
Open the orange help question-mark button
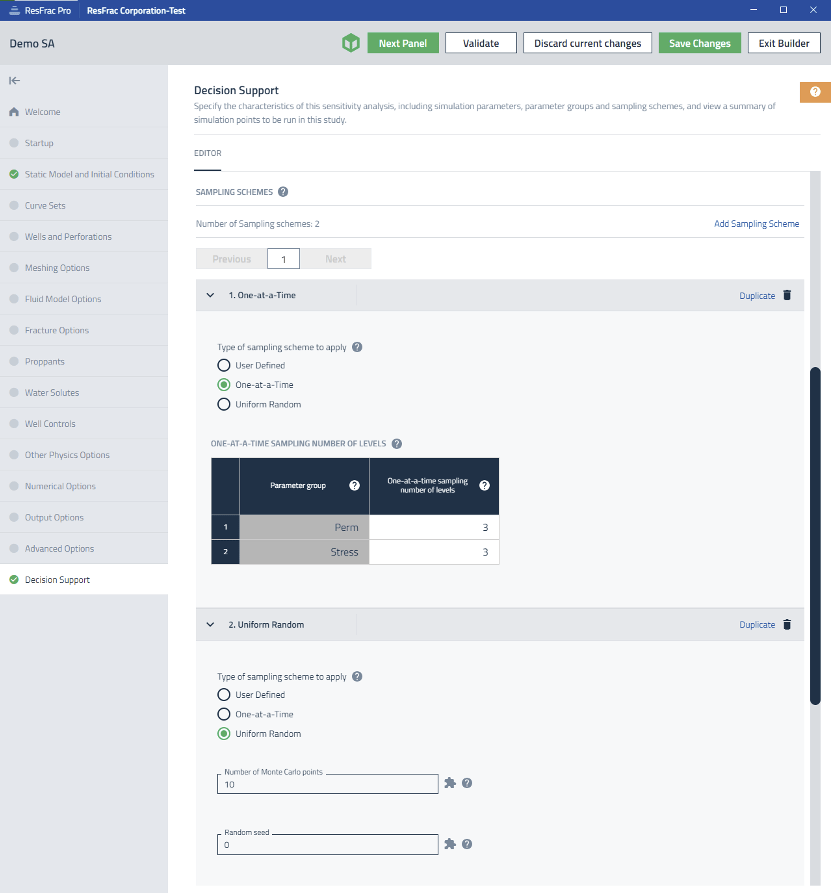[x=815, y=92]
